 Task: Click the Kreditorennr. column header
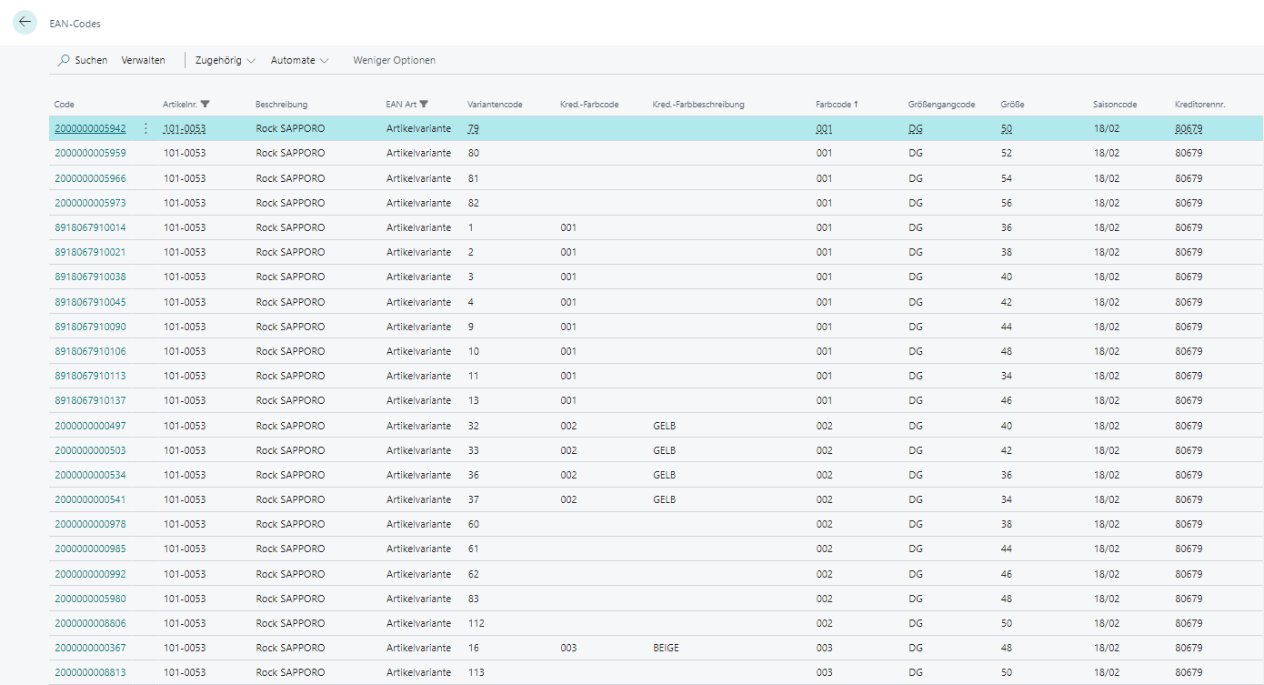1199,104
